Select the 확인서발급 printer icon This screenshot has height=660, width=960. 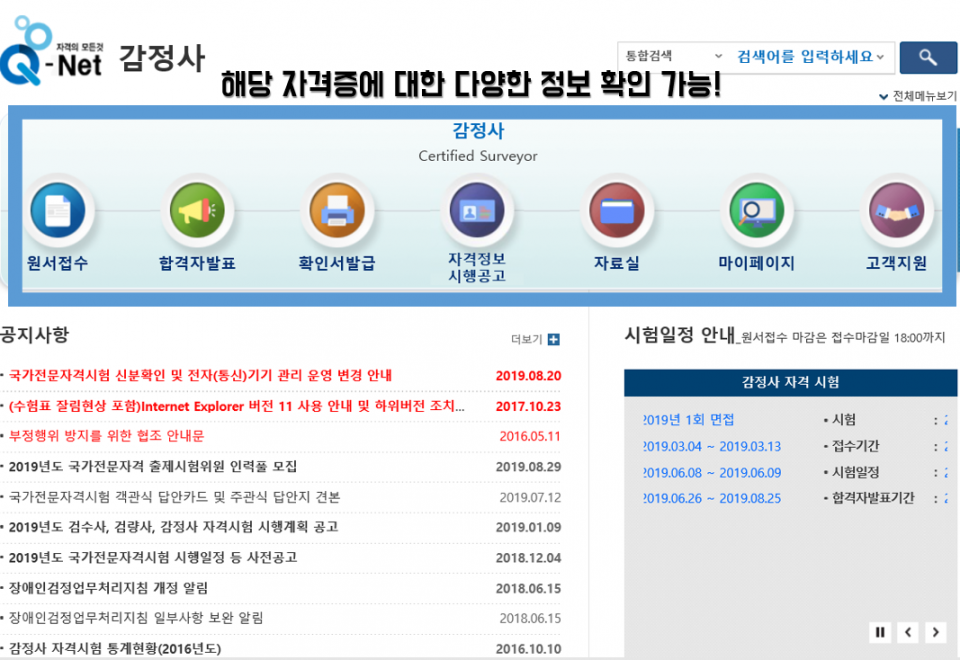click(337, 211)
